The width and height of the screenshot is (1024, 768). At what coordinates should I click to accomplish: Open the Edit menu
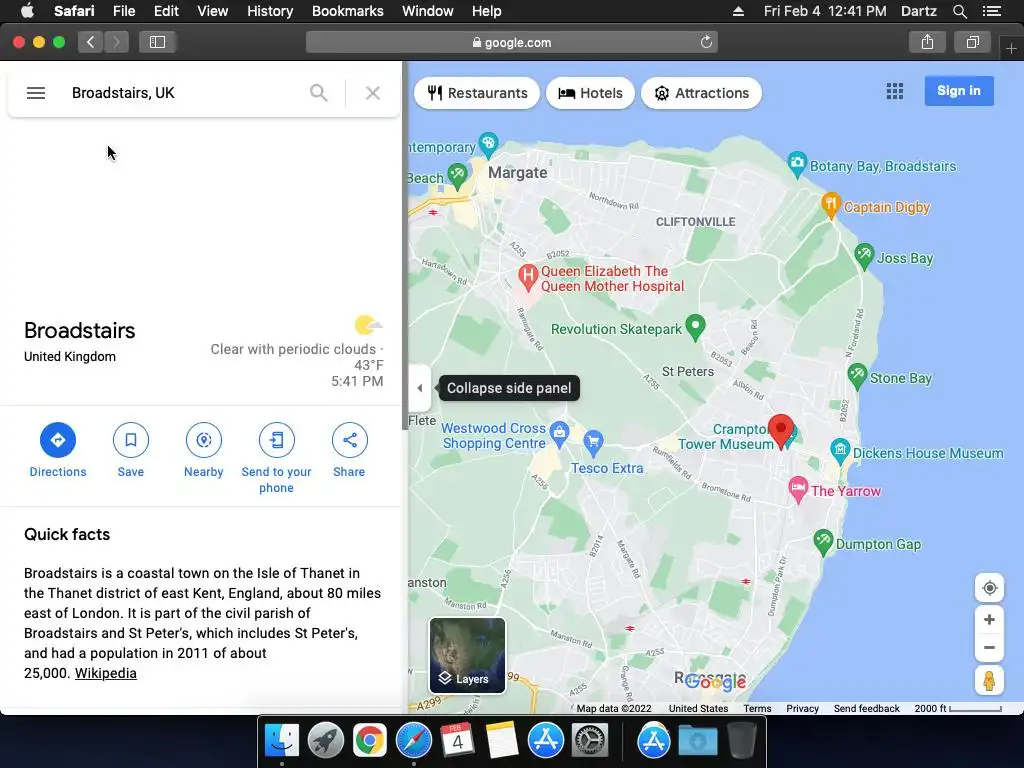pyautogui.click(x=166, y=11)
